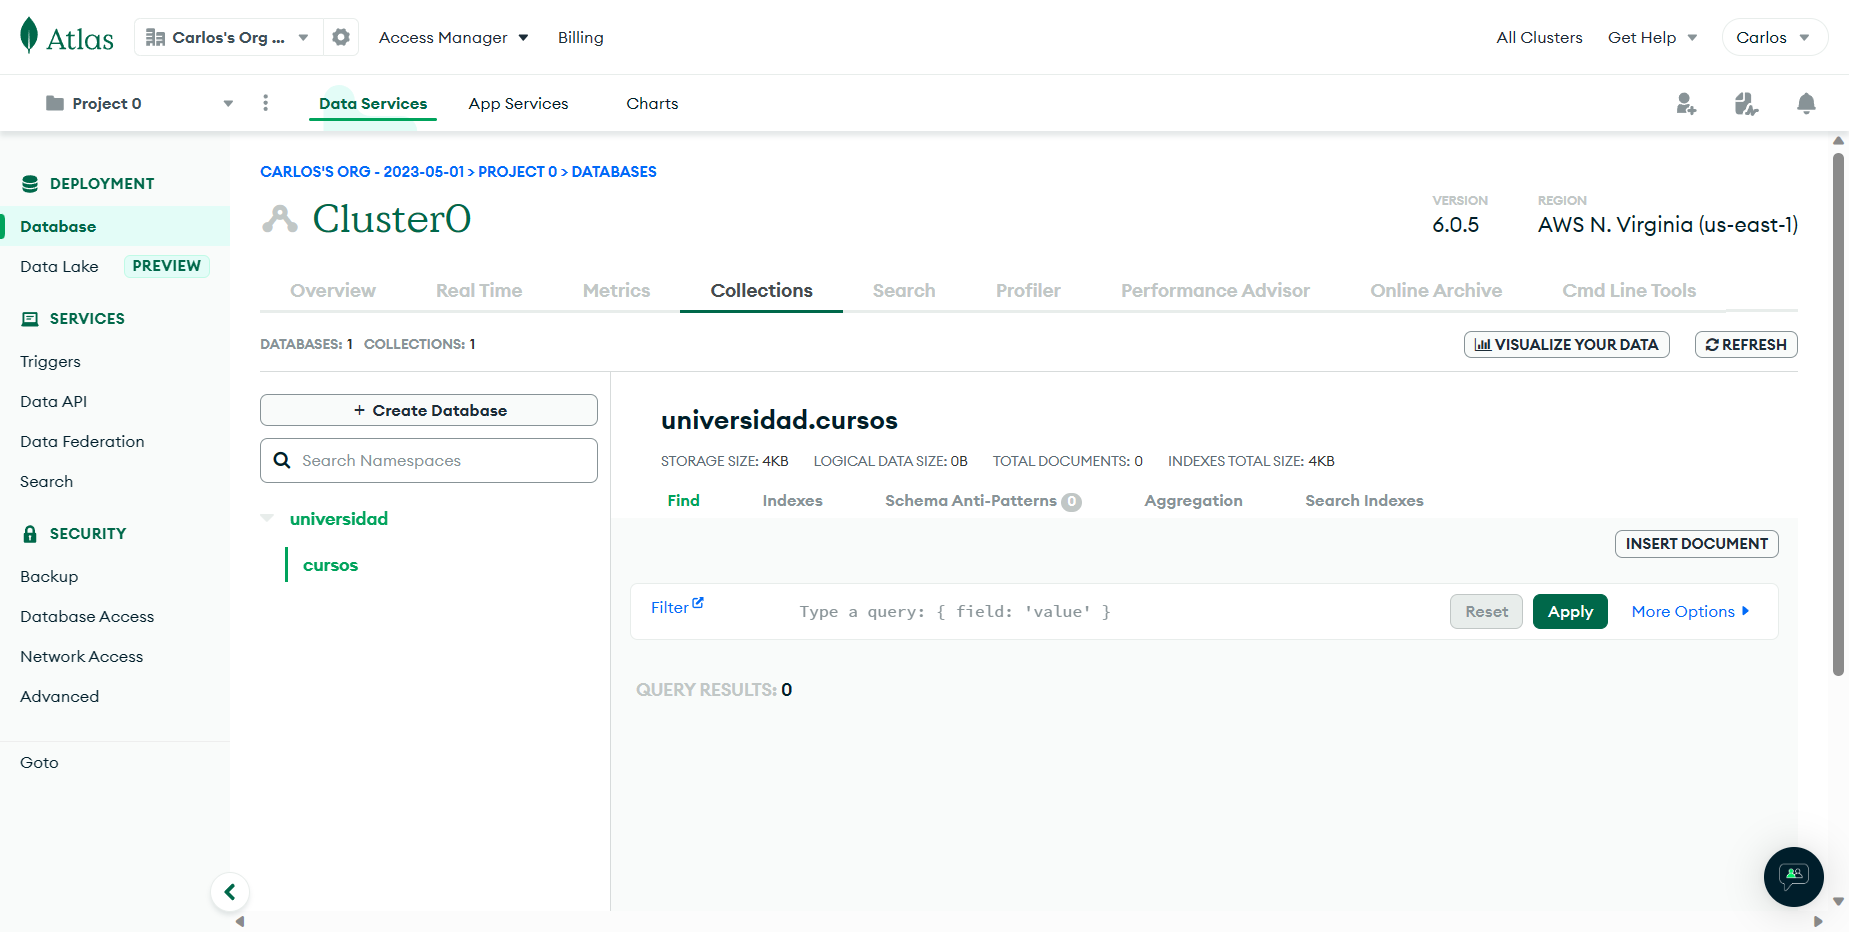
Task: Open the Project 0 selector dropdown
Action: pos(227,103)
